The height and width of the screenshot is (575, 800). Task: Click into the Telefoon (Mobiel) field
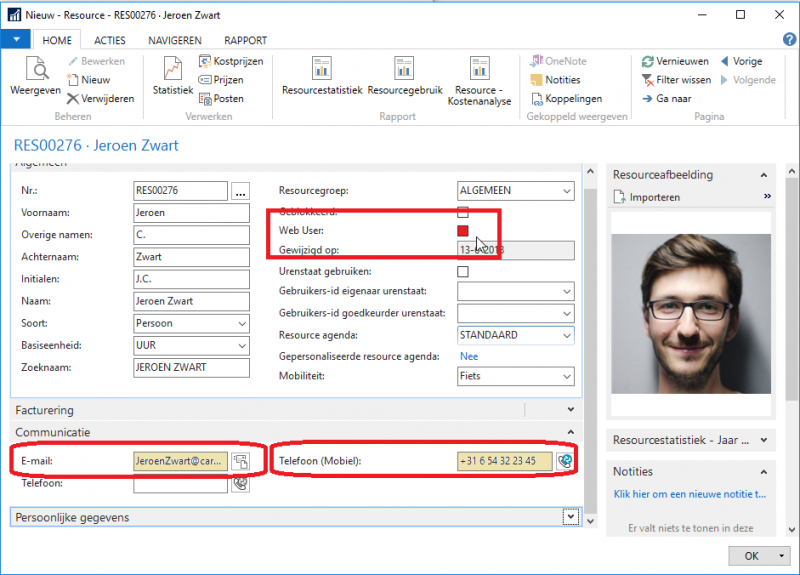pyautogui.click(x=505, y=461)
